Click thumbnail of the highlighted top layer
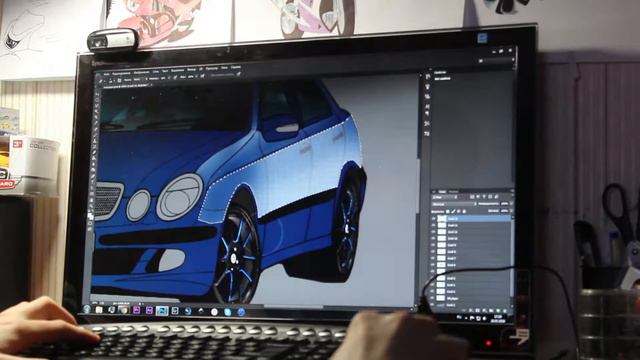This screenshot has width=640, height=360. 442,219
